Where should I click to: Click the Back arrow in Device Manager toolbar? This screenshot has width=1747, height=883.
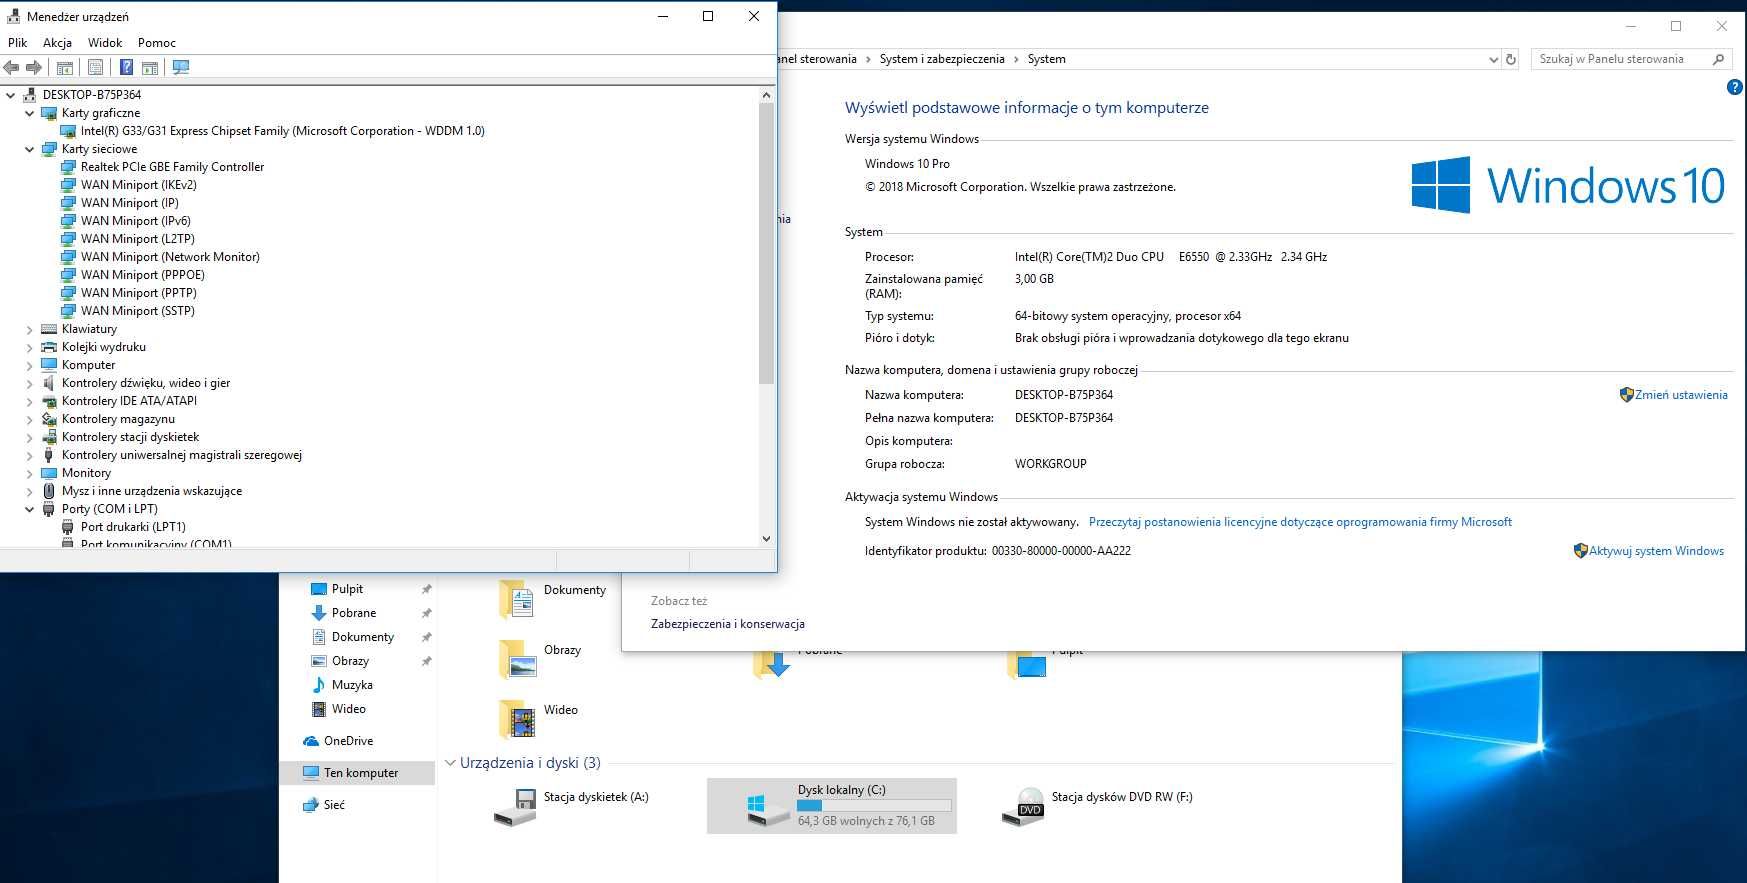(12, 67)
